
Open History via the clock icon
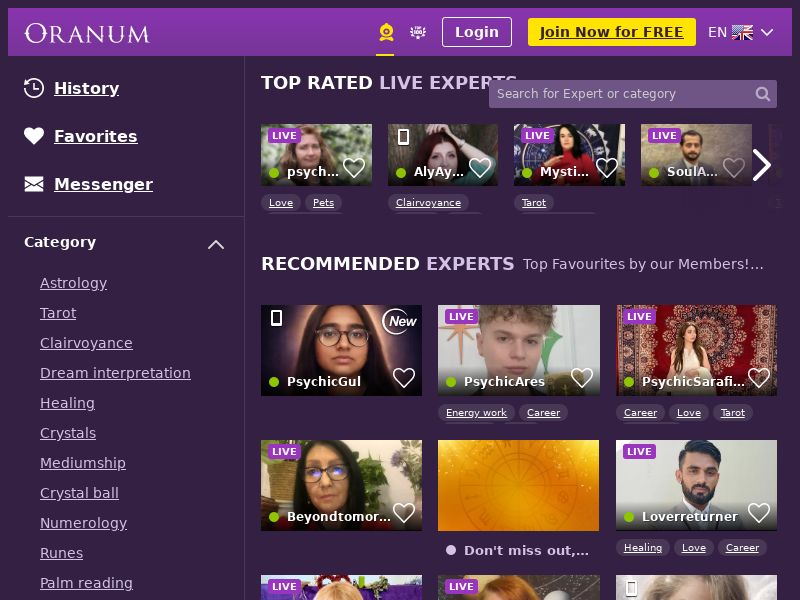click(x=34, y=88)
